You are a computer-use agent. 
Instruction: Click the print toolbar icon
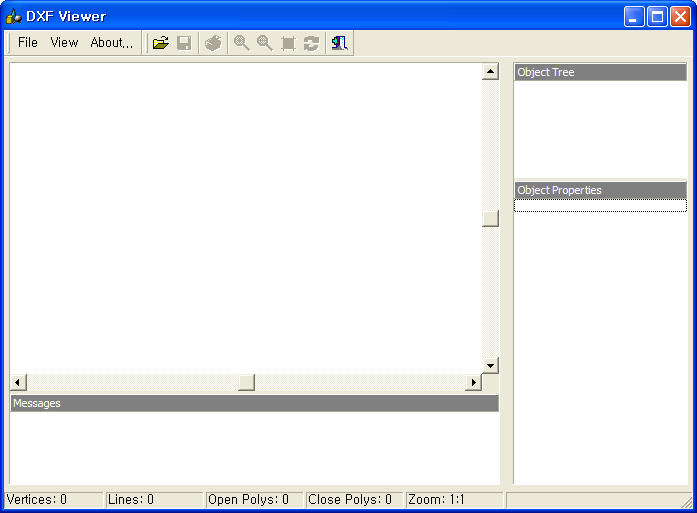213,43
